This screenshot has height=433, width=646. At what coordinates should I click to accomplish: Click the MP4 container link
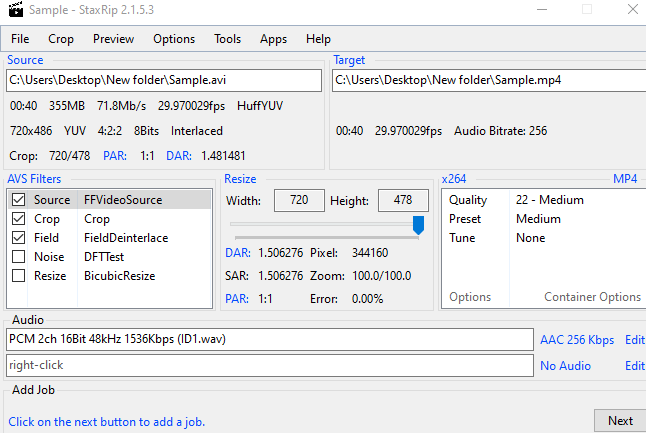coord(625,179)
